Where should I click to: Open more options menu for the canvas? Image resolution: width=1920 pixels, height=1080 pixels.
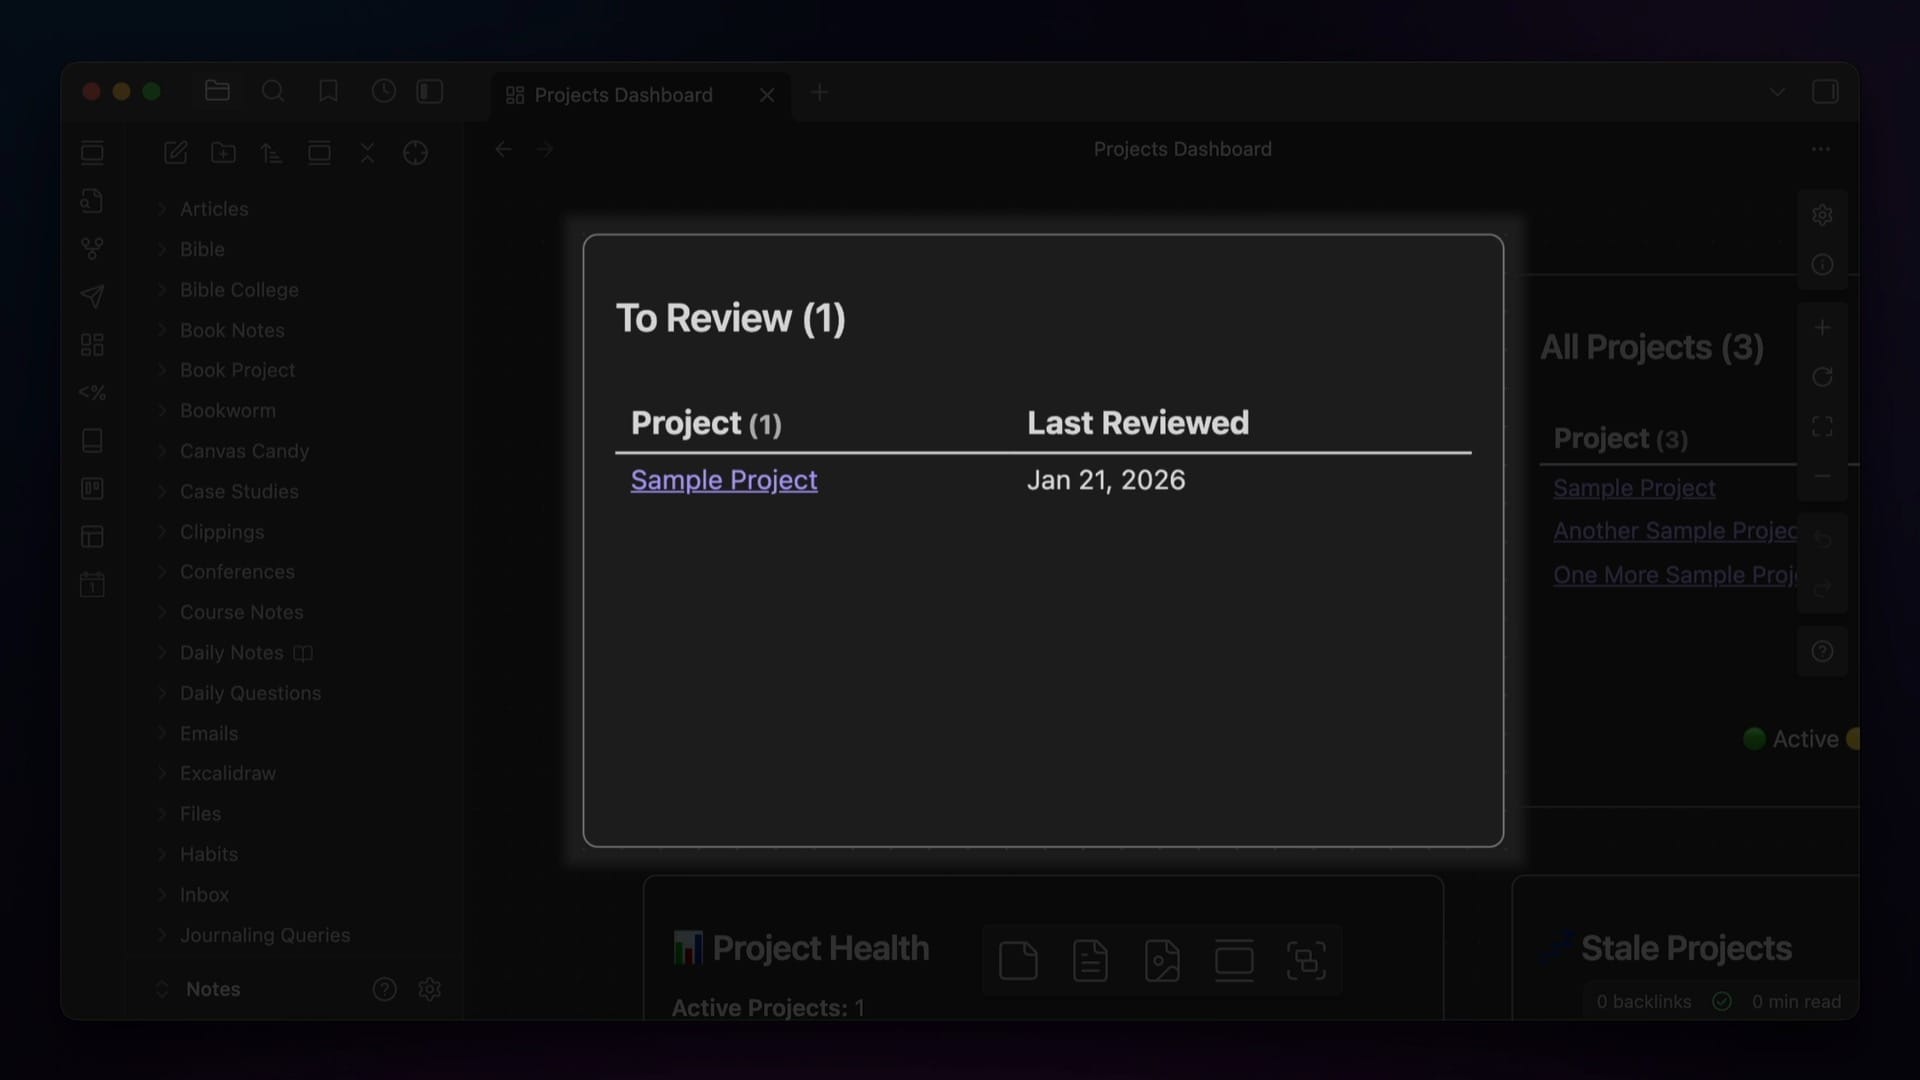click(x=1820, y=149)
